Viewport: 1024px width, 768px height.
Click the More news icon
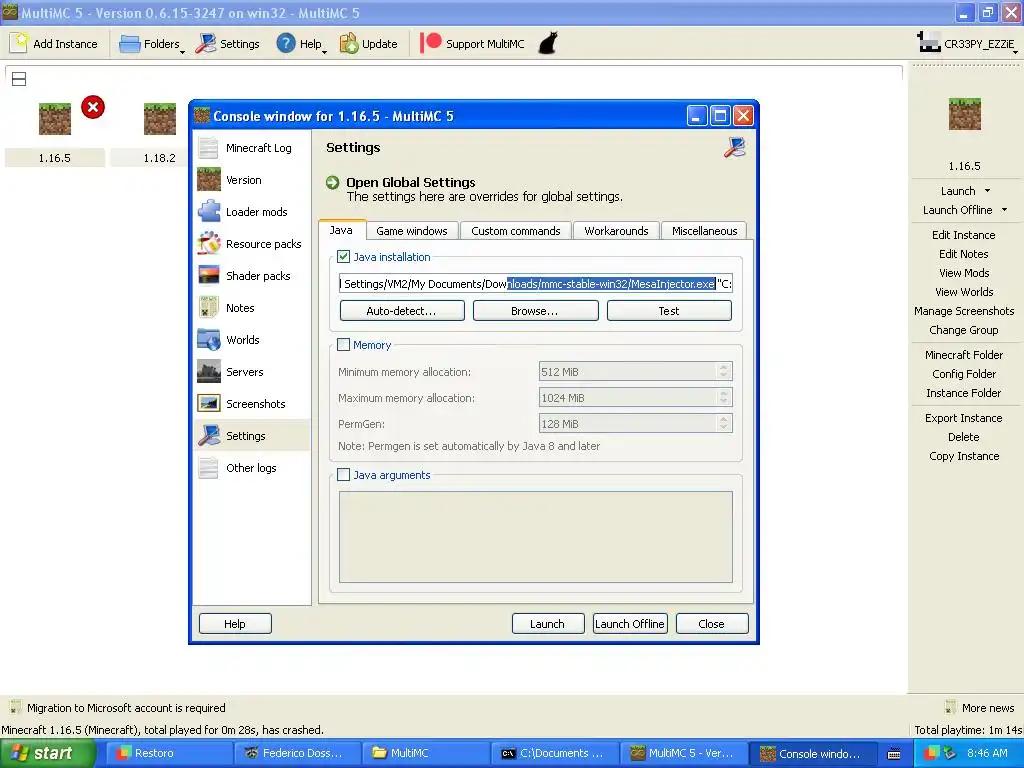(x=951, y=707)
